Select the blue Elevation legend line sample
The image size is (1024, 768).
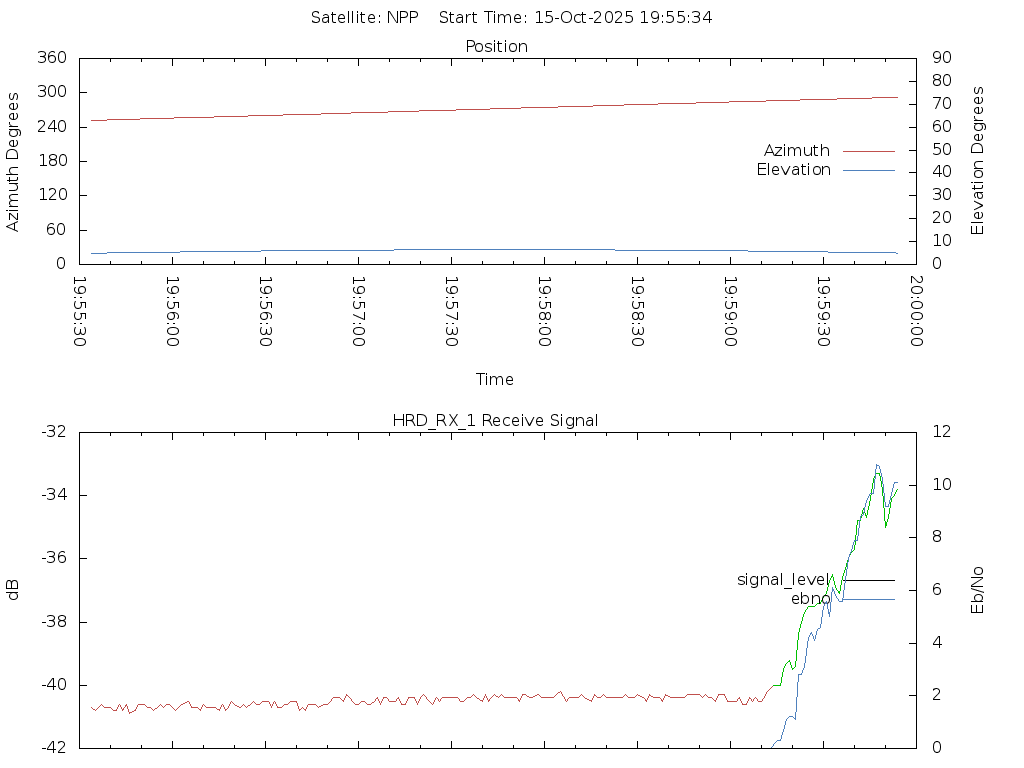868,171
